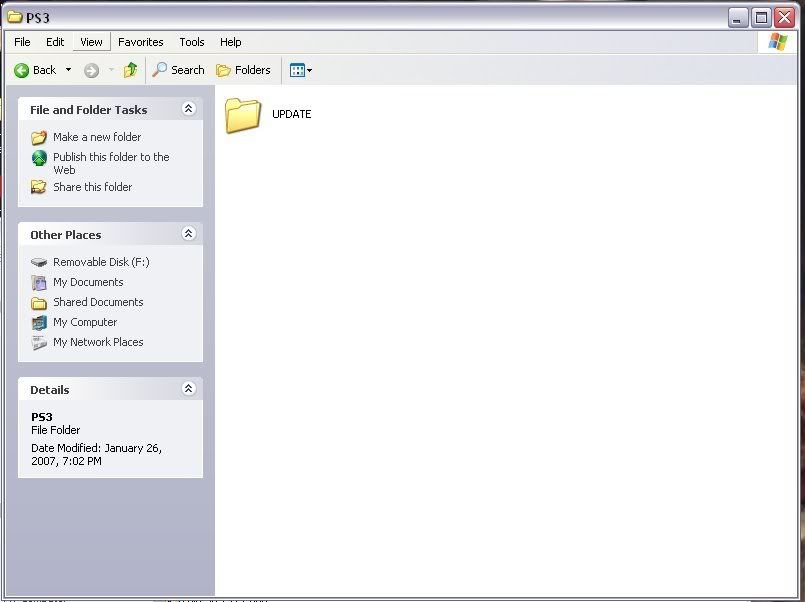
Task: Go to My Network Places link
Action: point(98,342)
